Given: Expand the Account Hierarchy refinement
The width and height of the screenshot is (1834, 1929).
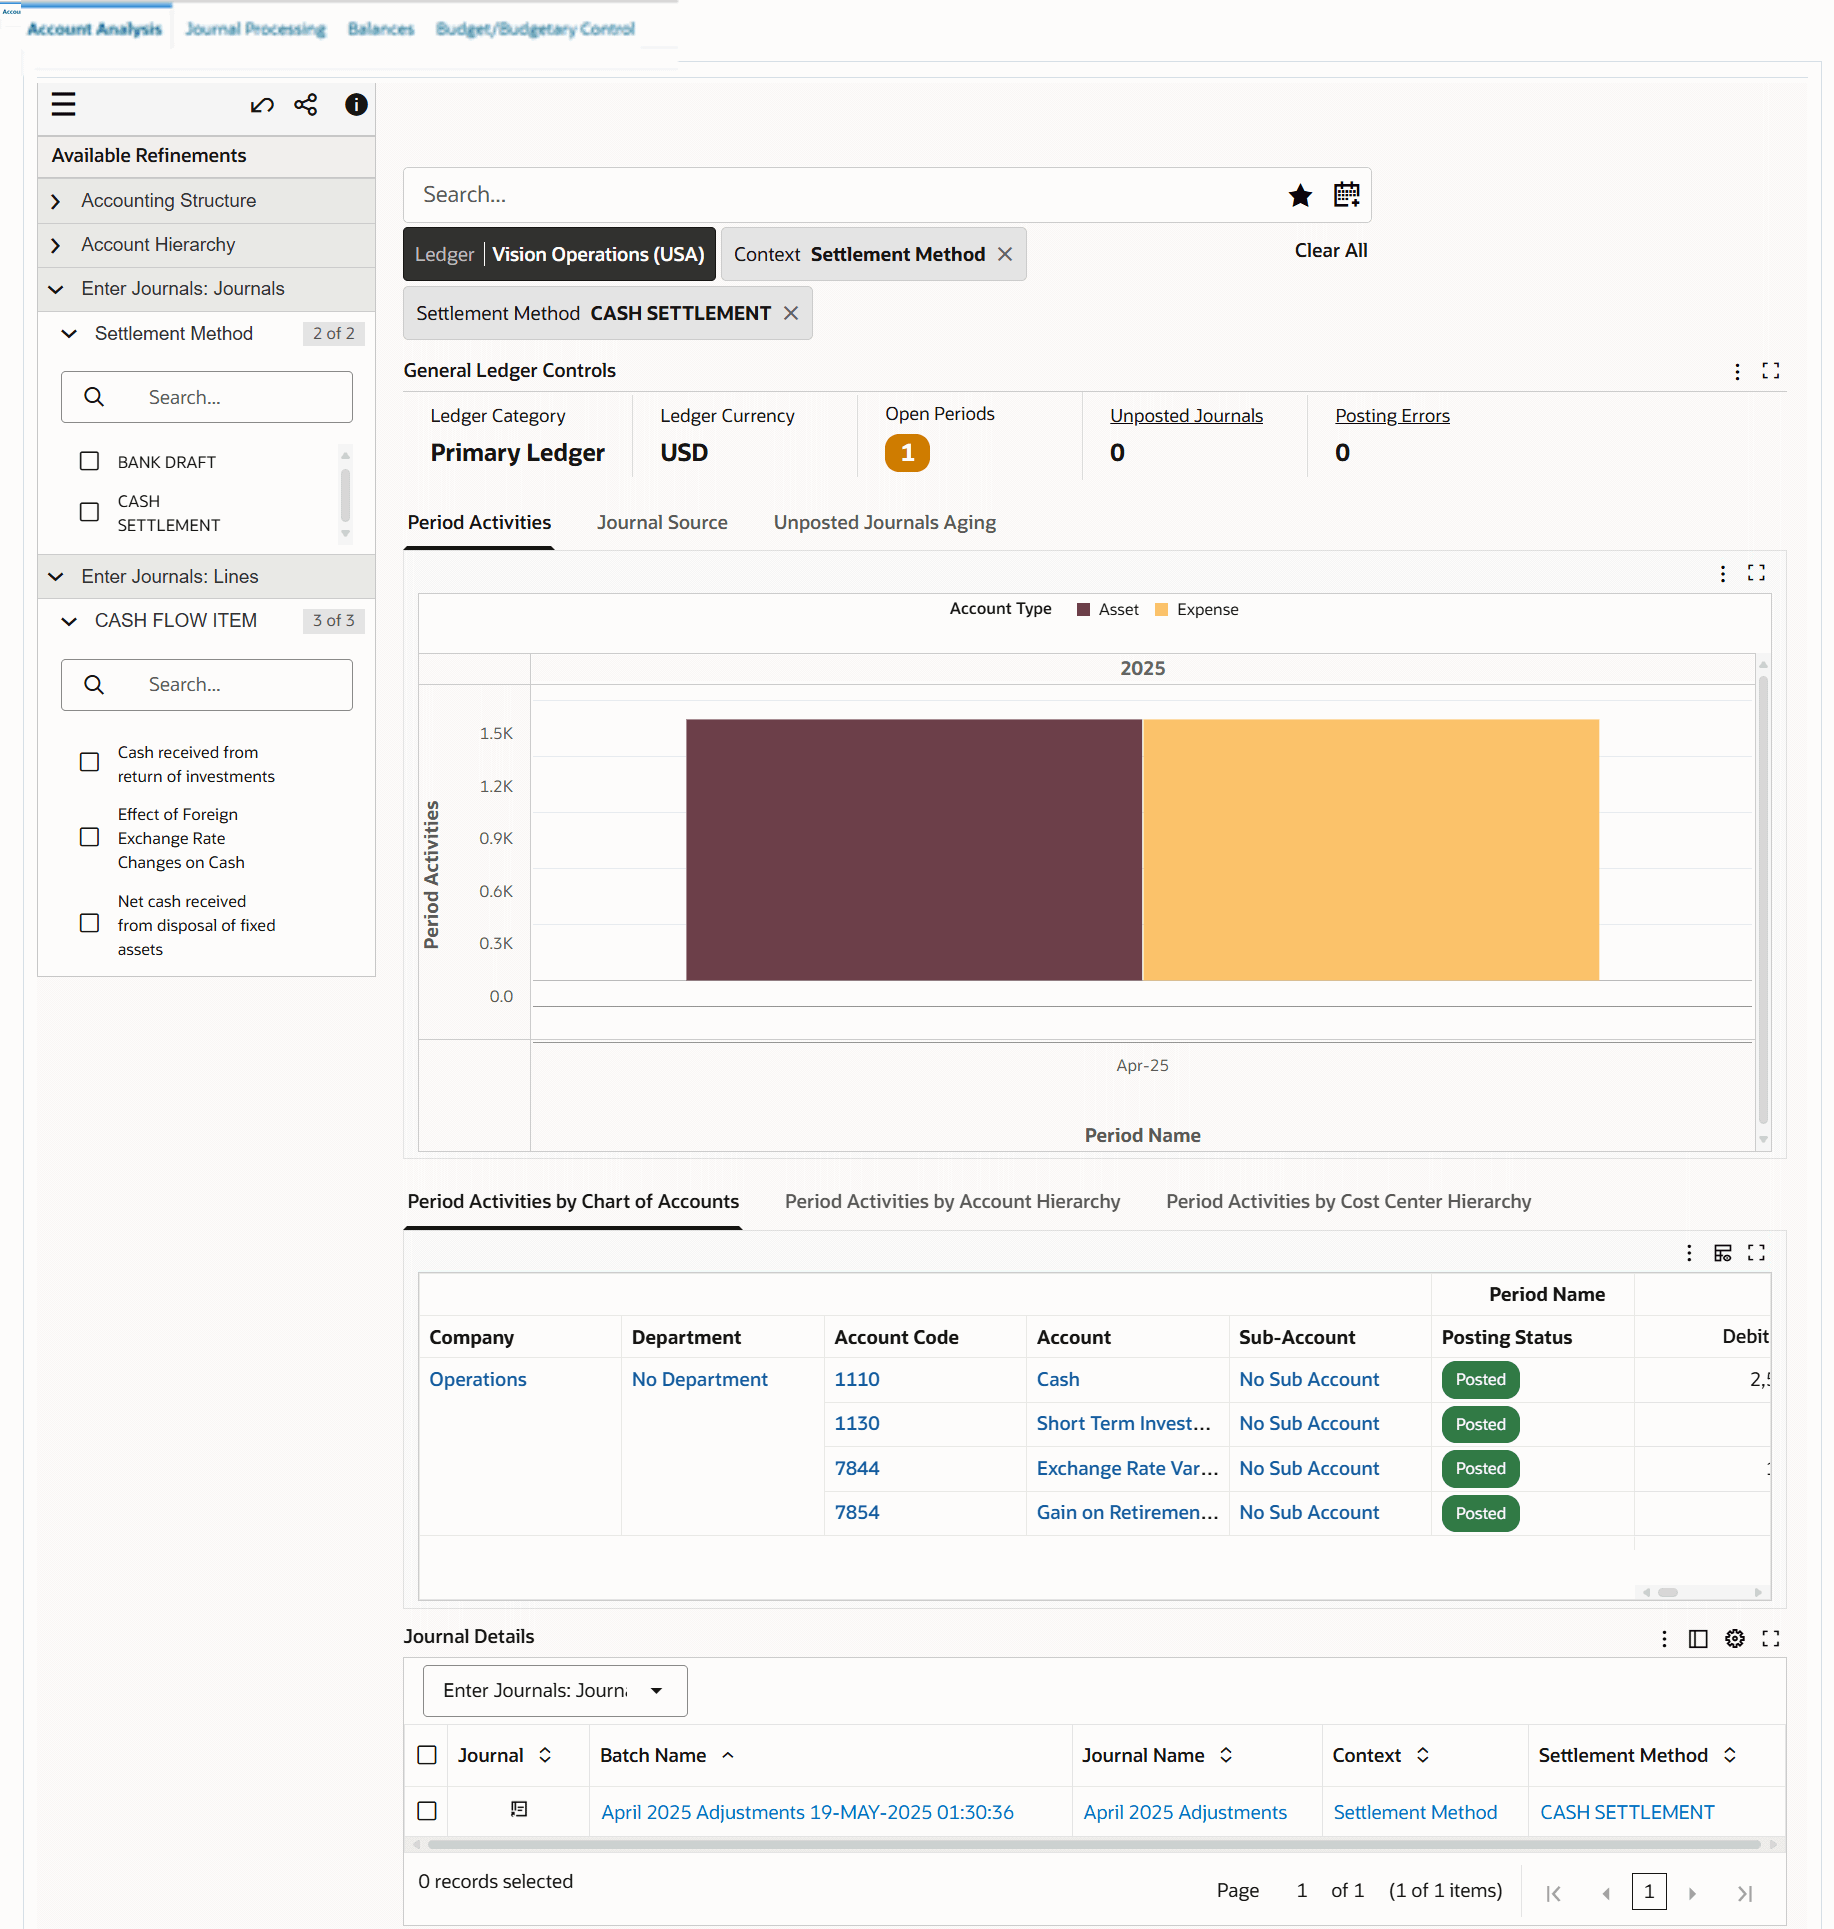Looking at the screenshot, I should (x=56, y=245).
